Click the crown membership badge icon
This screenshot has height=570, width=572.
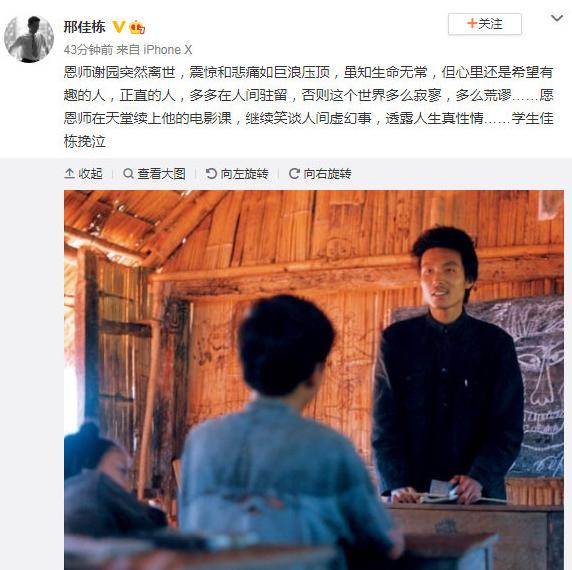(137, 27)
